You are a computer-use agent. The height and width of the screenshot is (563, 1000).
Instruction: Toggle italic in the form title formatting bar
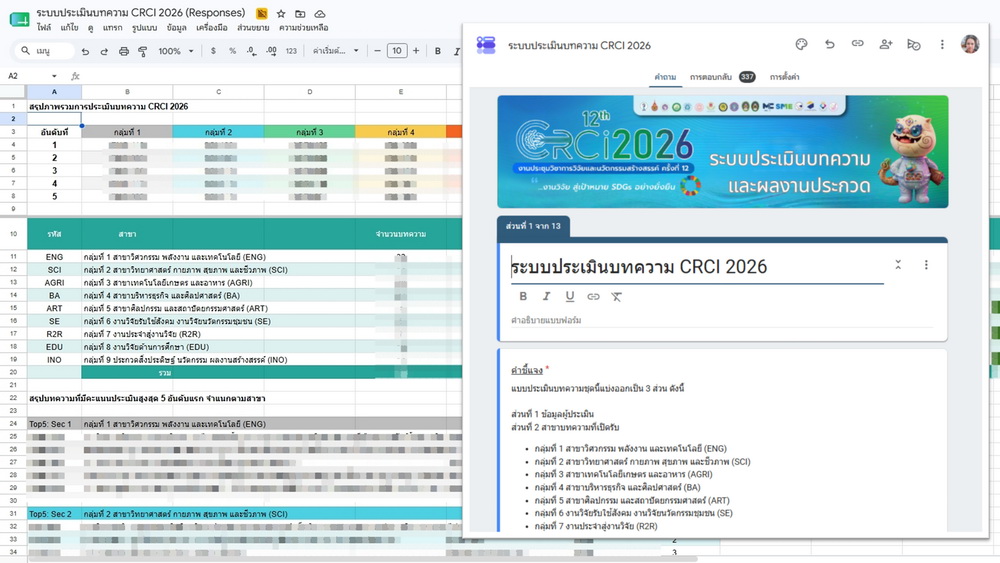(546, 296)
